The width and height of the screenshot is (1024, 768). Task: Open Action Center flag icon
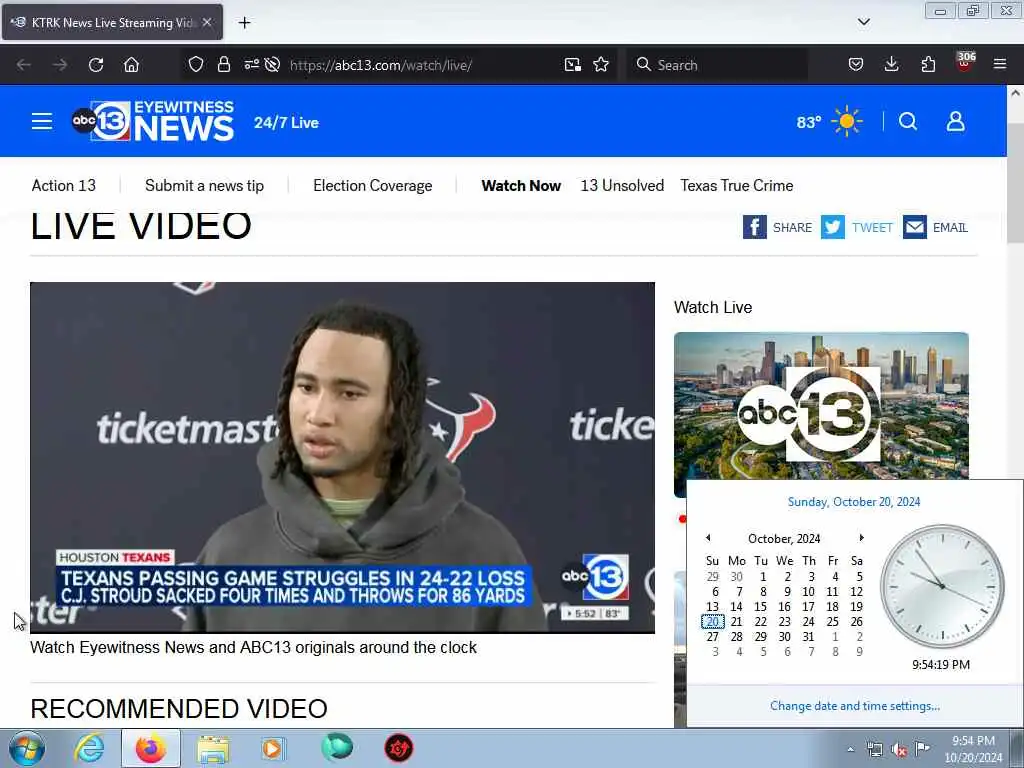[922, 748]
